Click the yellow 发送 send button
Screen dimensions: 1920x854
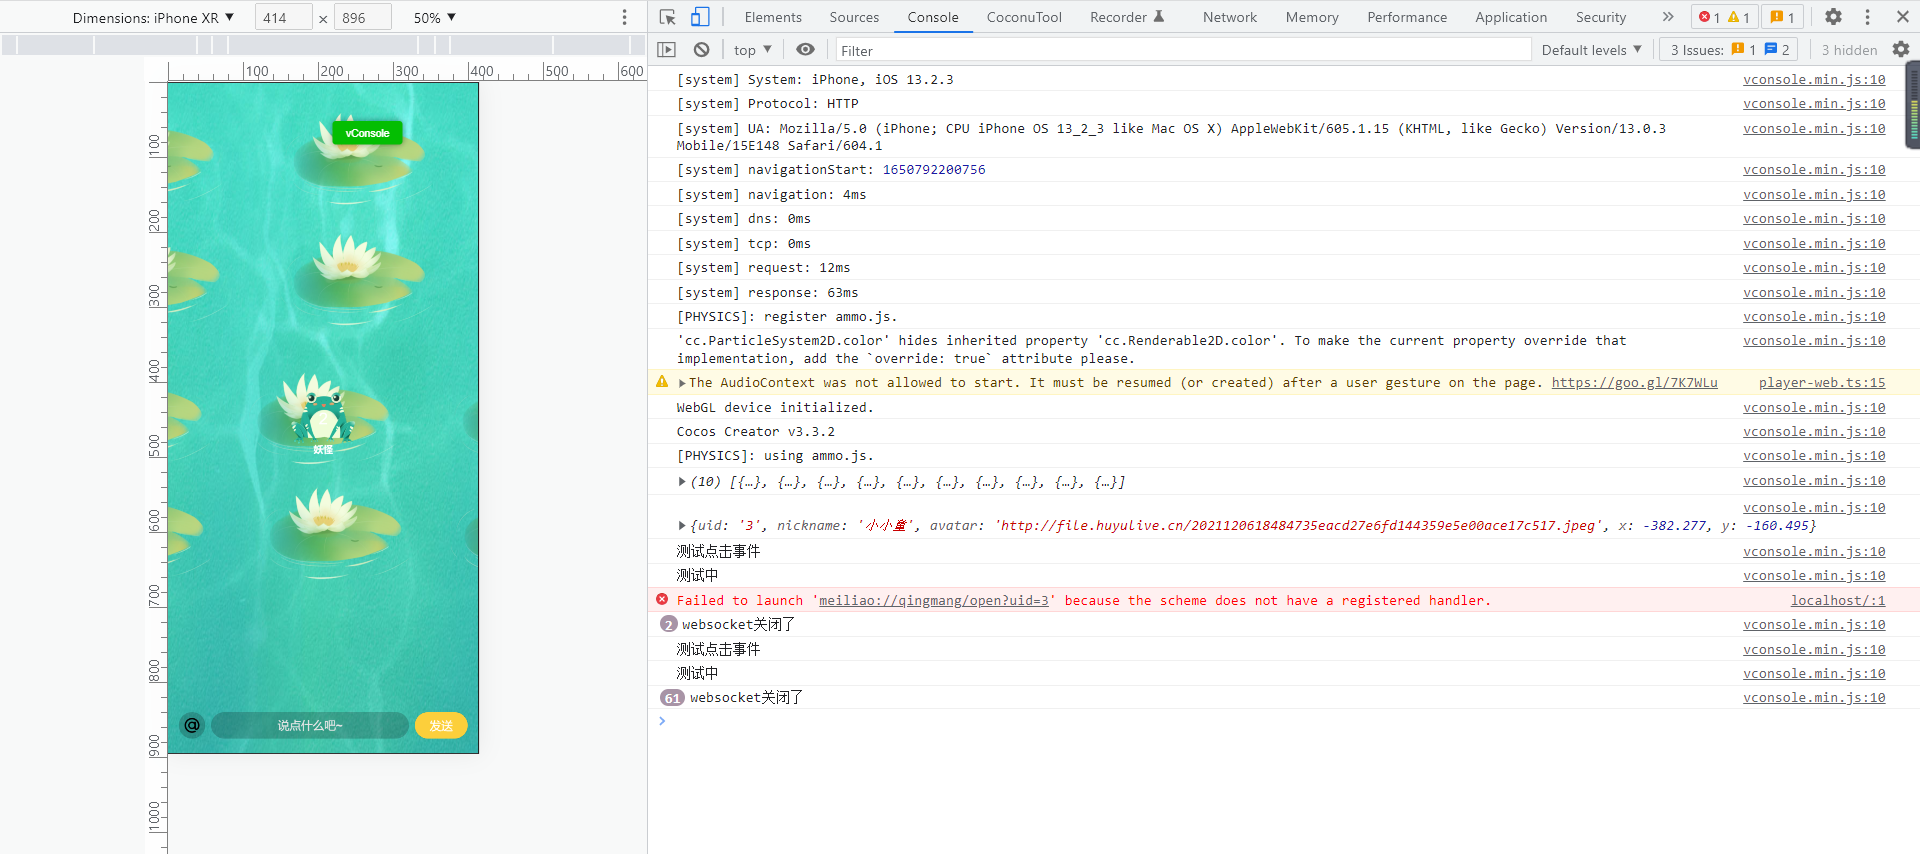coord(441,725)
